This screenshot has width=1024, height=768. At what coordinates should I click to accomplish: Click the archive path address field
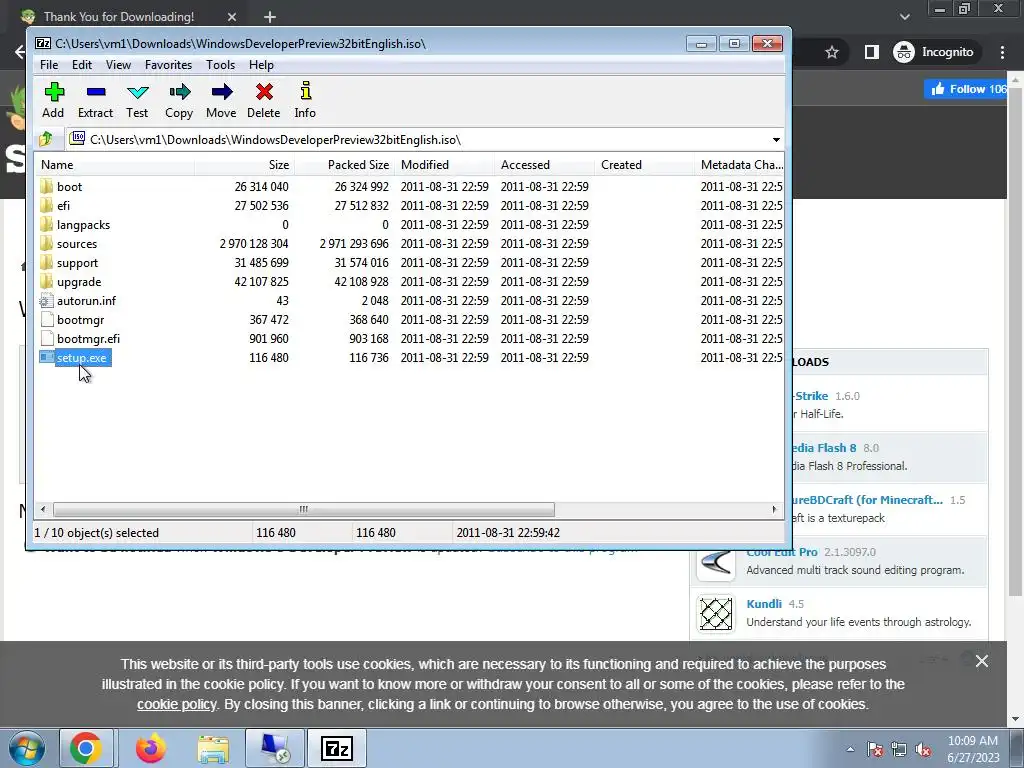pyautogui.click(x=418, y=140)
